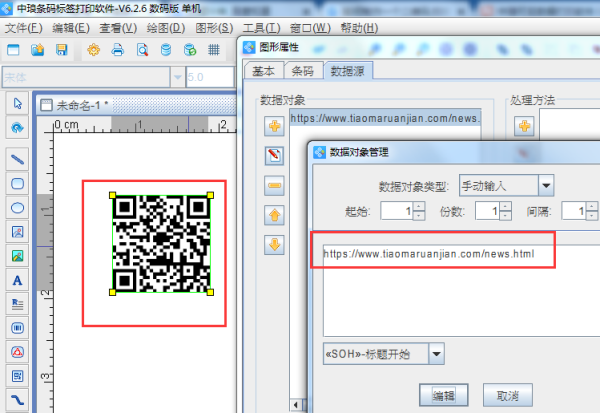Viewport: 600px width, 413px height.
Task: Click the red triangle tool below the barcode tool
Action: [17, 352]
